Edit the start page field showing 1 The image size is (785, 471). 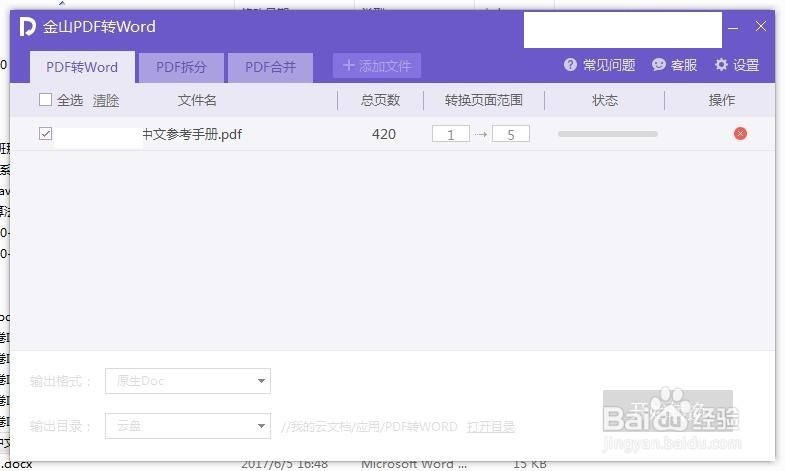pyautogui.click(x=451, y=134)
